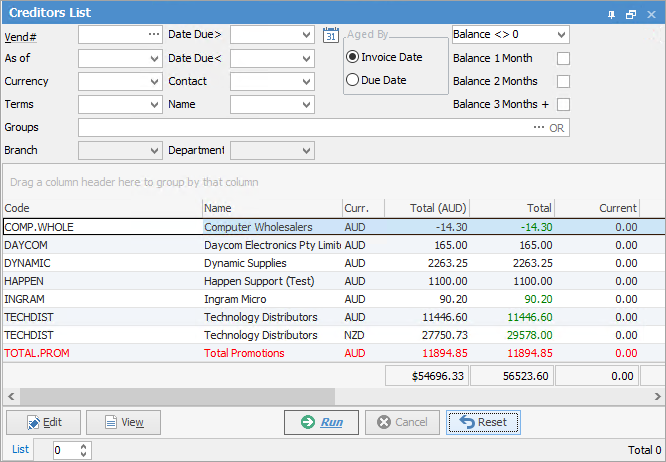
Task: Expand the As of dropdown
Action: (x=155, y=59)
